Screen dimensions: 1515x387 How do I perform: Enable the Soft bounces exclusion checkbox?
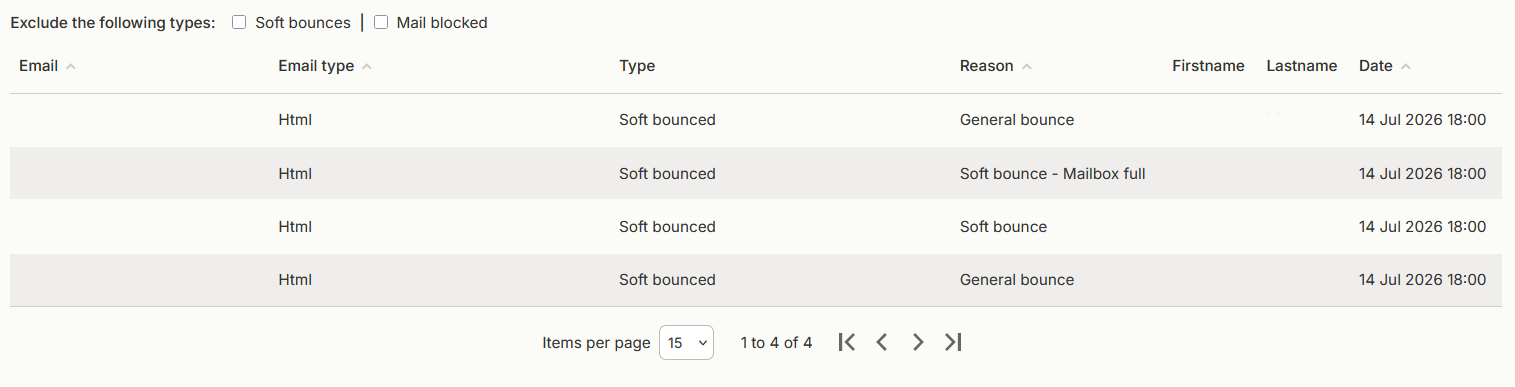pyautogui.click(x=239, y=23)
